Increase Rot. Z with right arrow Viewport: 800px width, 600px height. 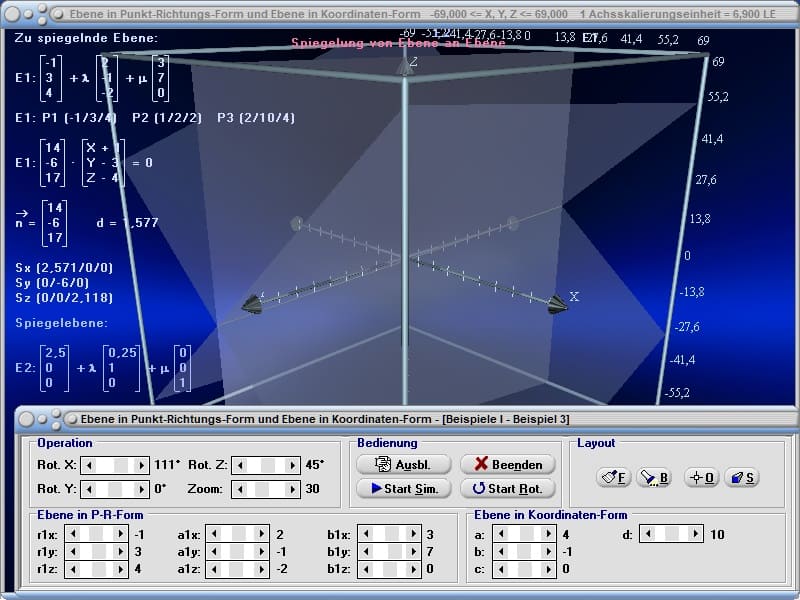[292, 465]
